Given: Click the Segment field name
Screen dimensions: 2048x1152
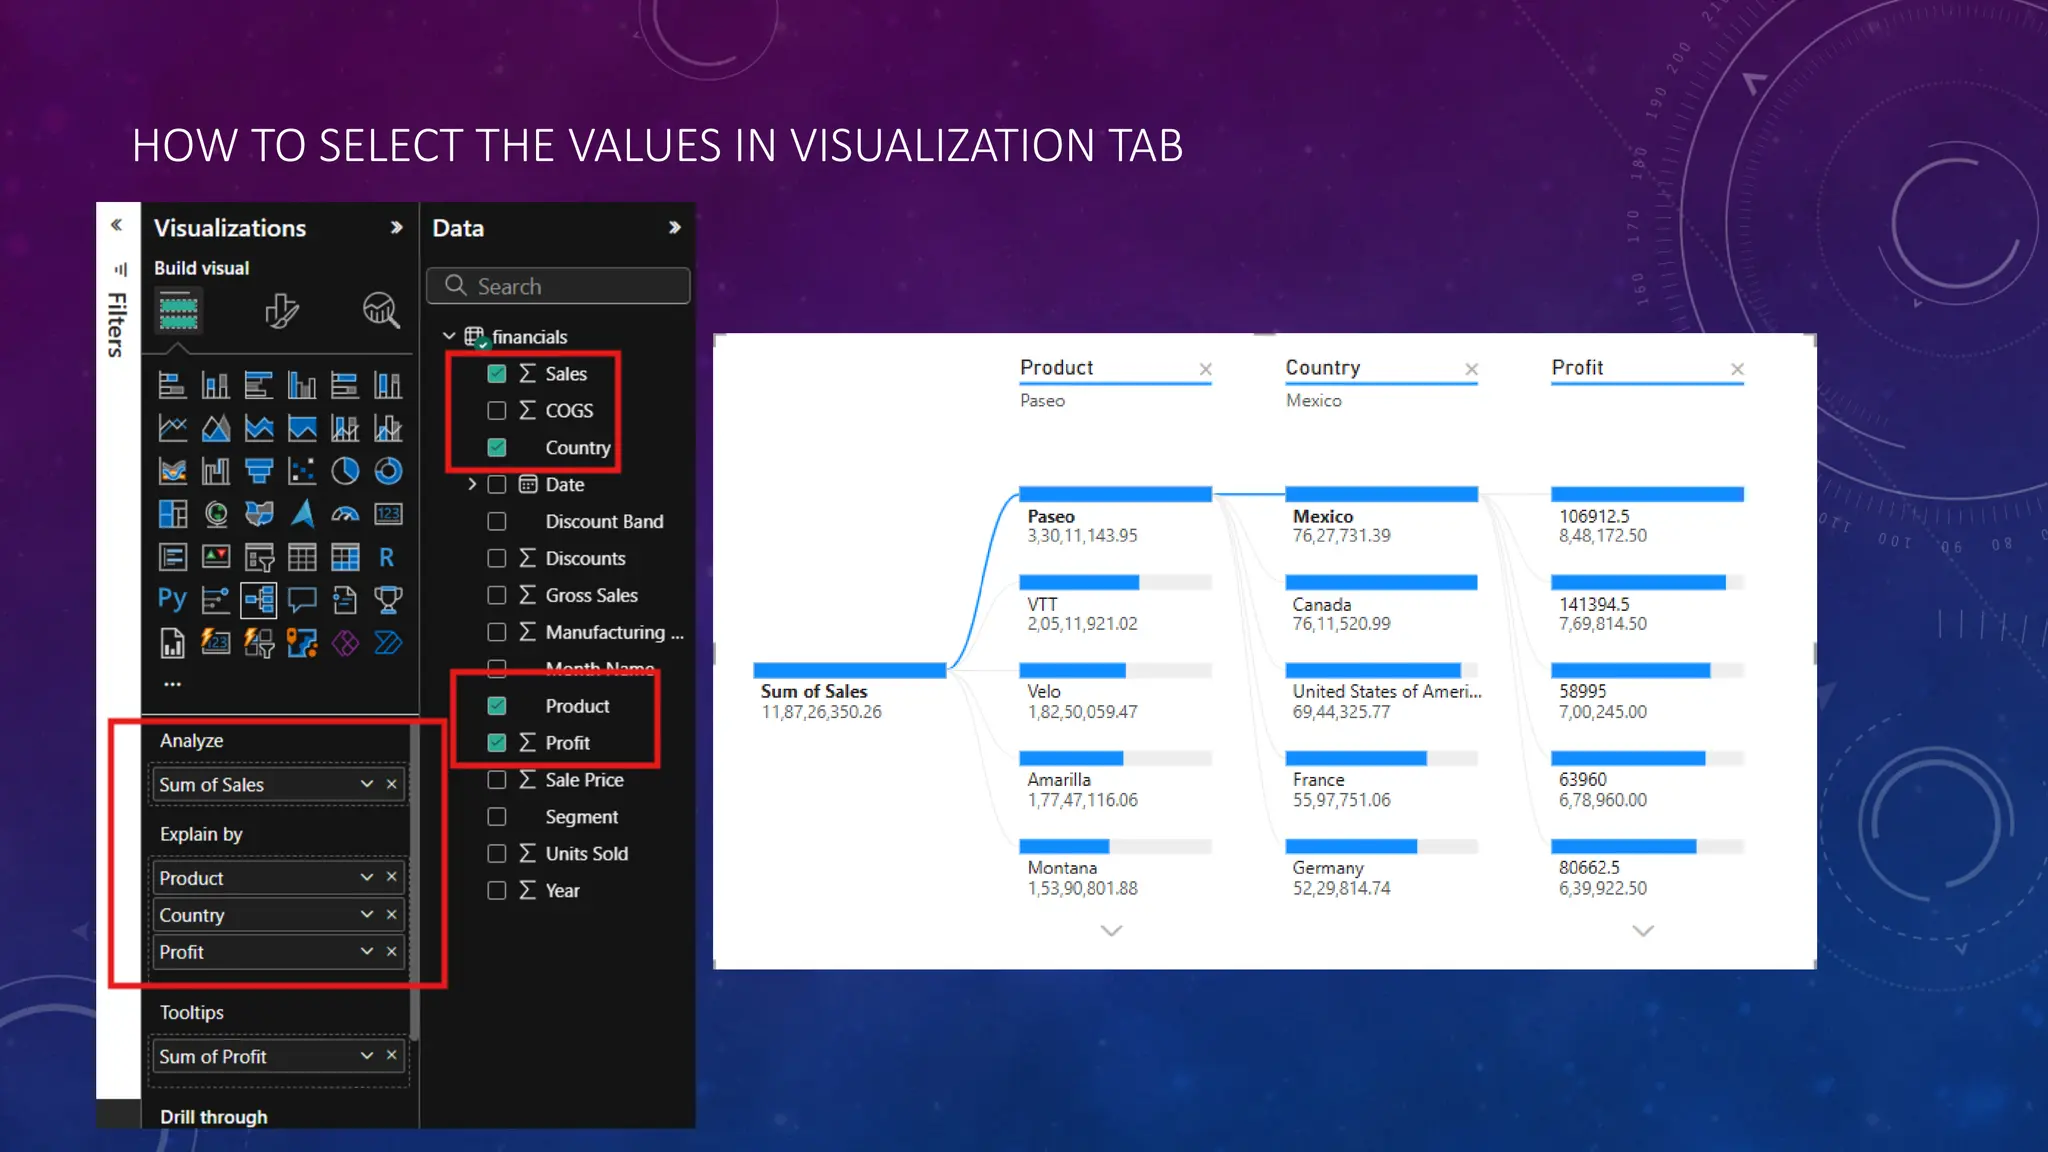Looking at the screenshot, I should coord(581,817).
